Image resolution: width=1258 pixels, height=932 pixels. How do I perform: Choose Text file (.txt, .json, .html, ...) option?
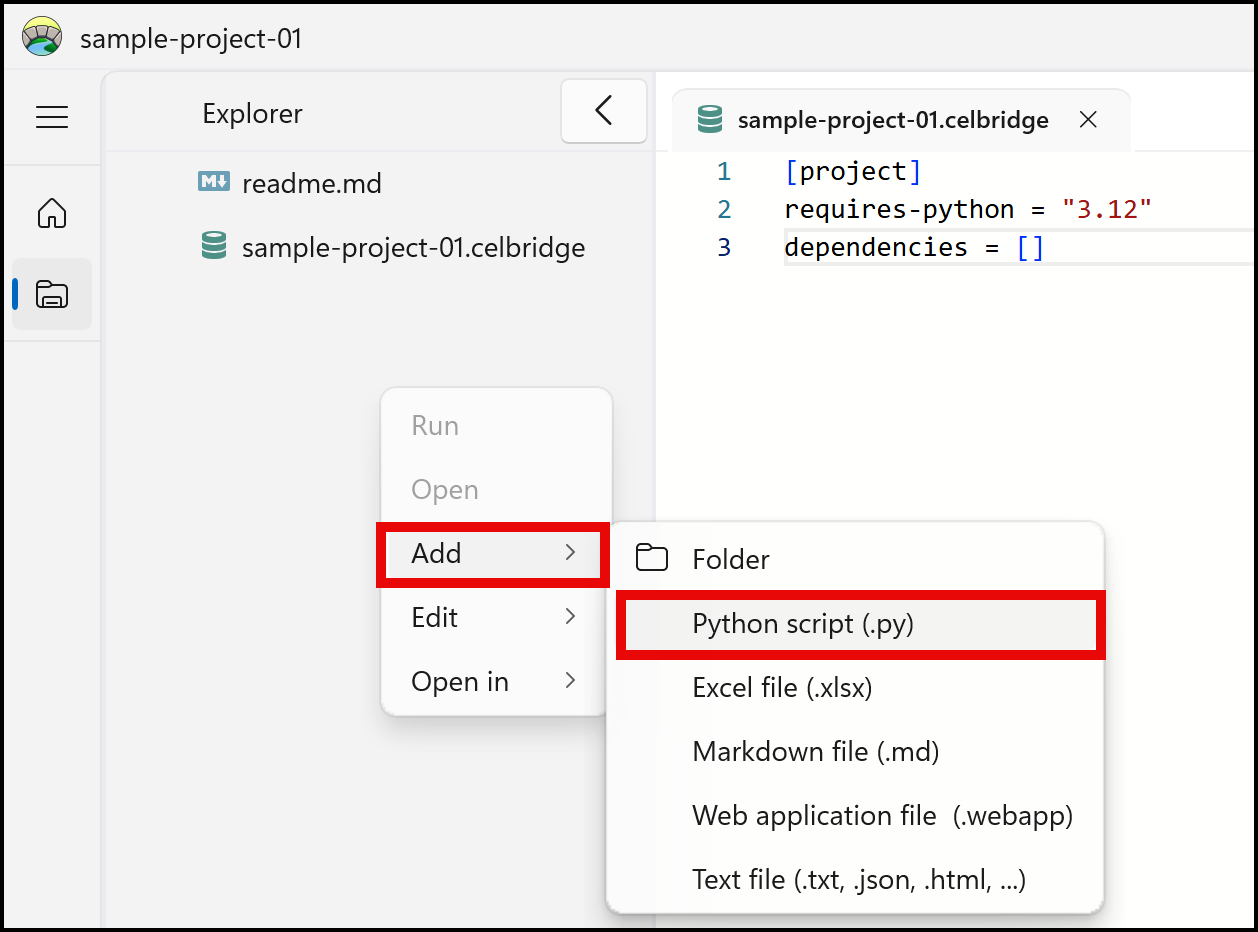point(858,880)
